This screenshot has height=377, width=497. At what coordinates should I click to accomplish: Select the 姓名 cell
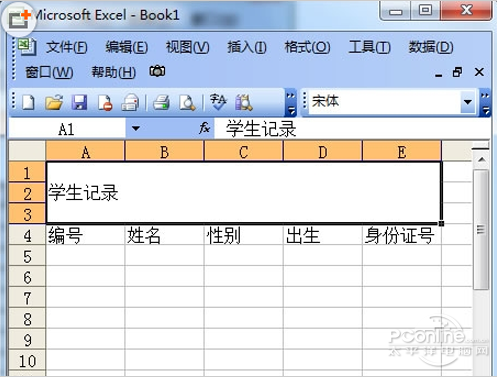(164, 235)
